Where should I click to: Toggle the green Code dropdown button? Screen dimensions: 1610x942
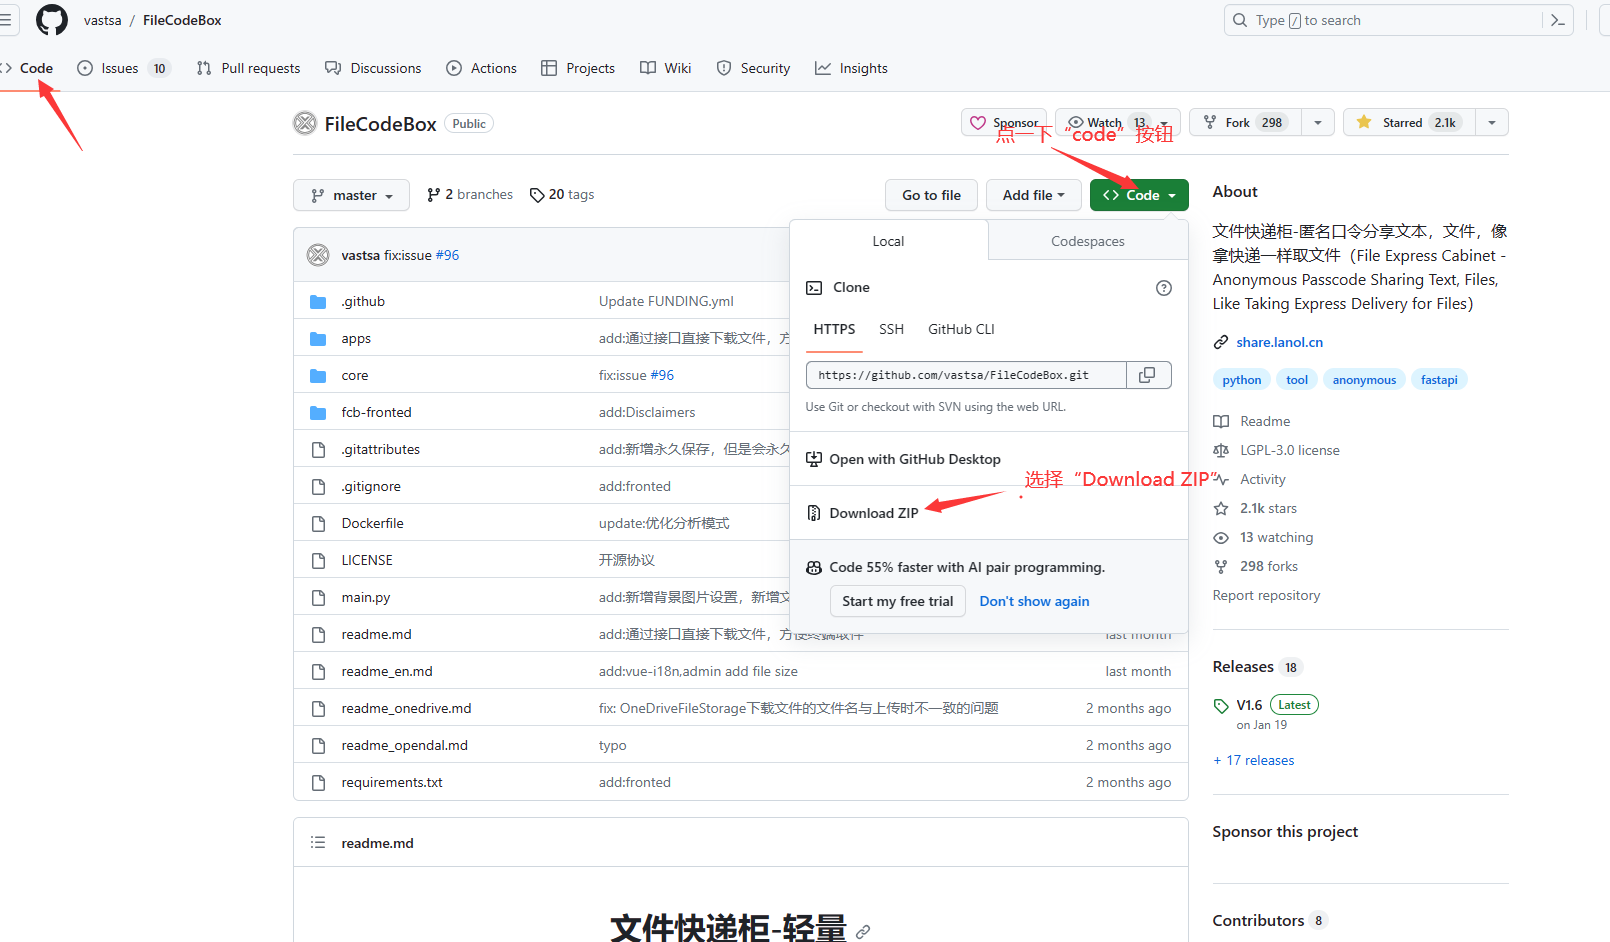[x=1139, y=195]
